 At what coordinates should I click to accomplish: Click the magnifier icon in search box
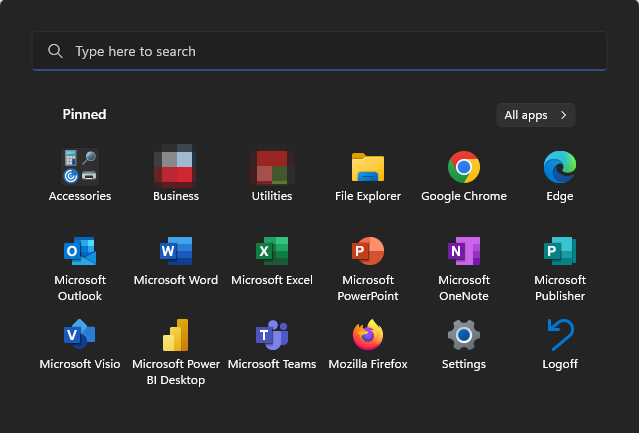coord(55,51)
